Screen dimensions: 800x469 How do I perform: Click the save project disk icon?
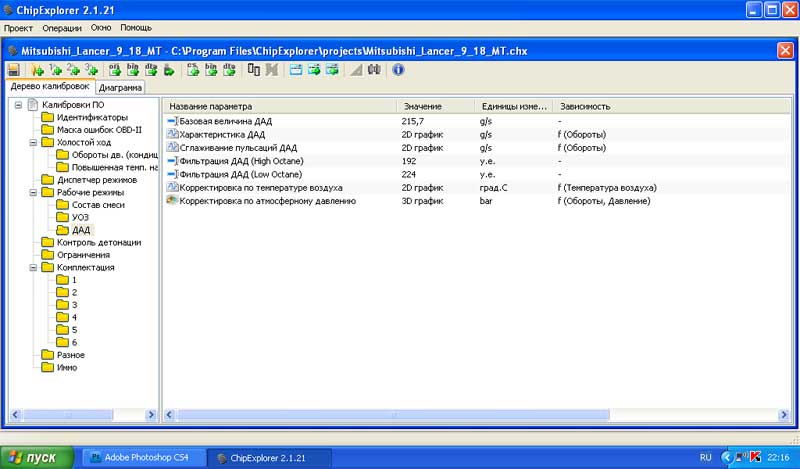[14, 70]
